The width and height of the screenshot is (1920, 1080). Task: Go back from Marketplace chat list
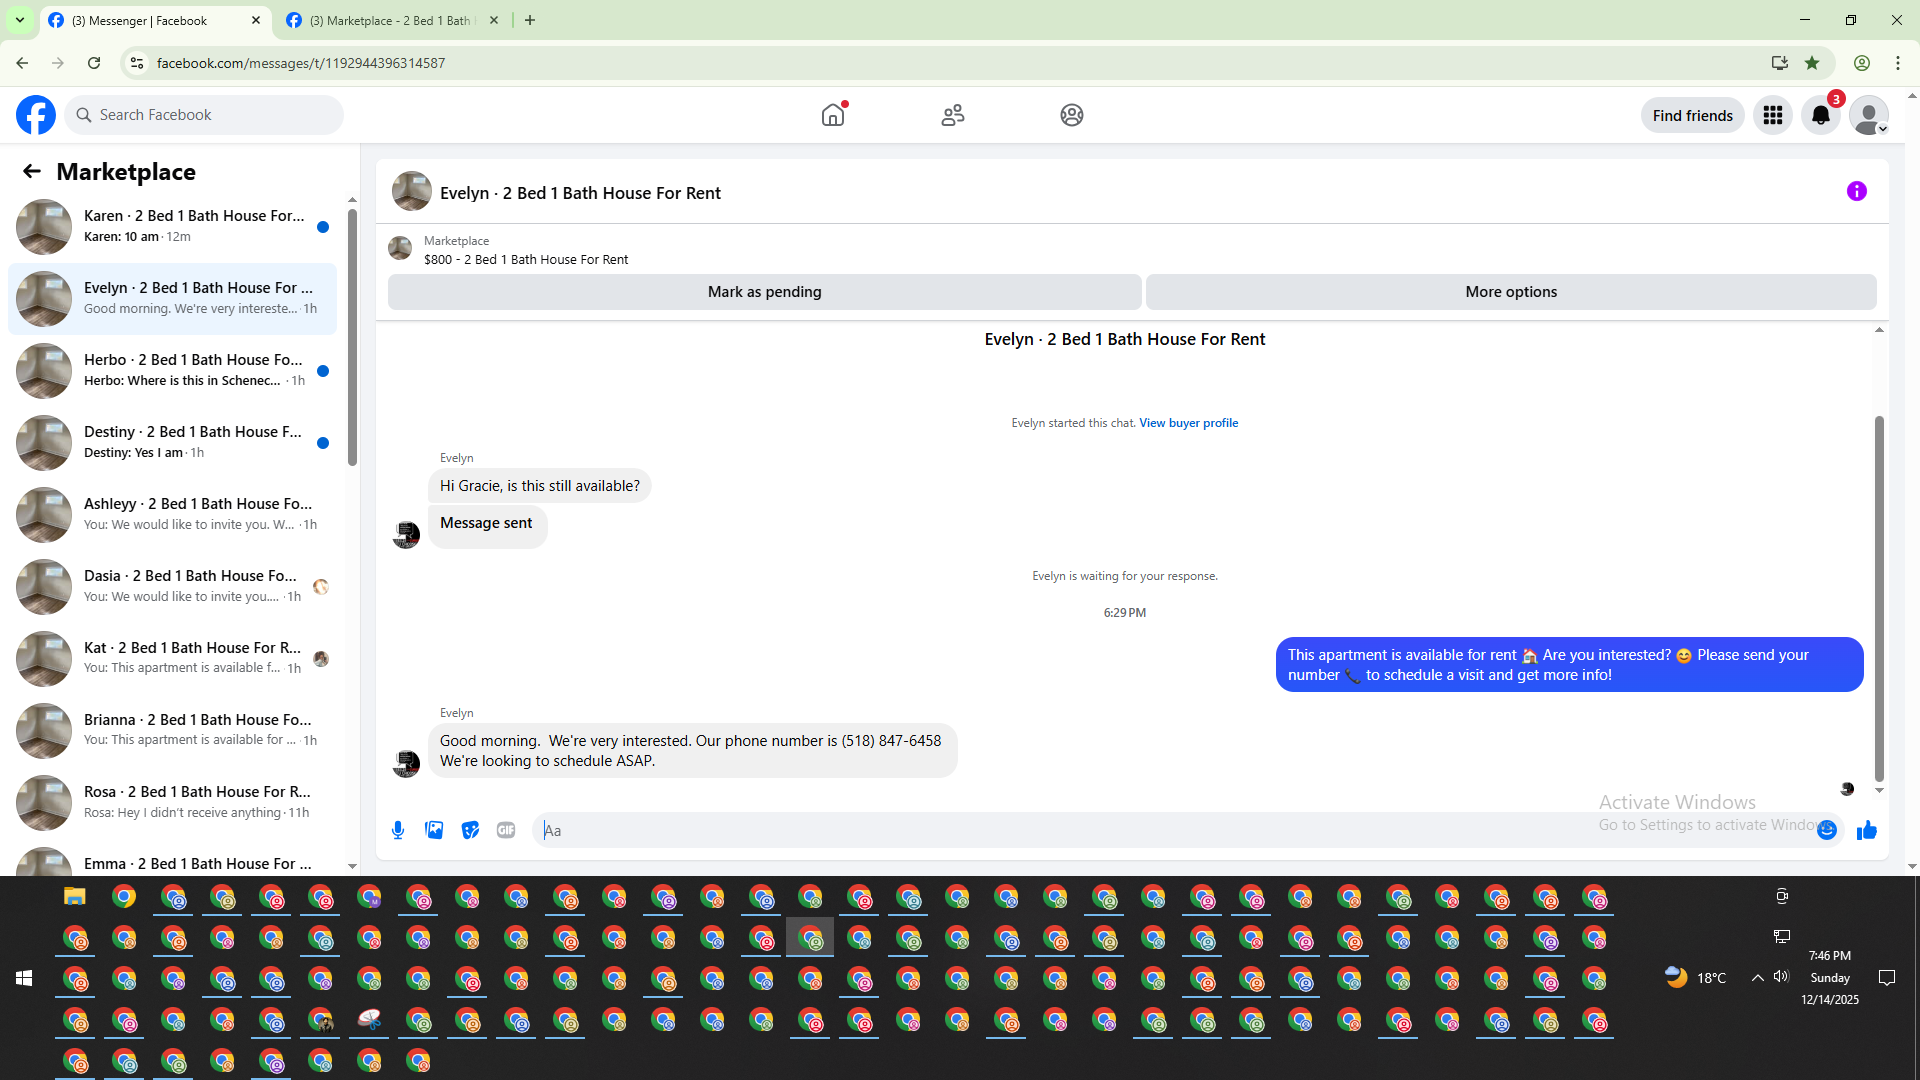[32, 172]
